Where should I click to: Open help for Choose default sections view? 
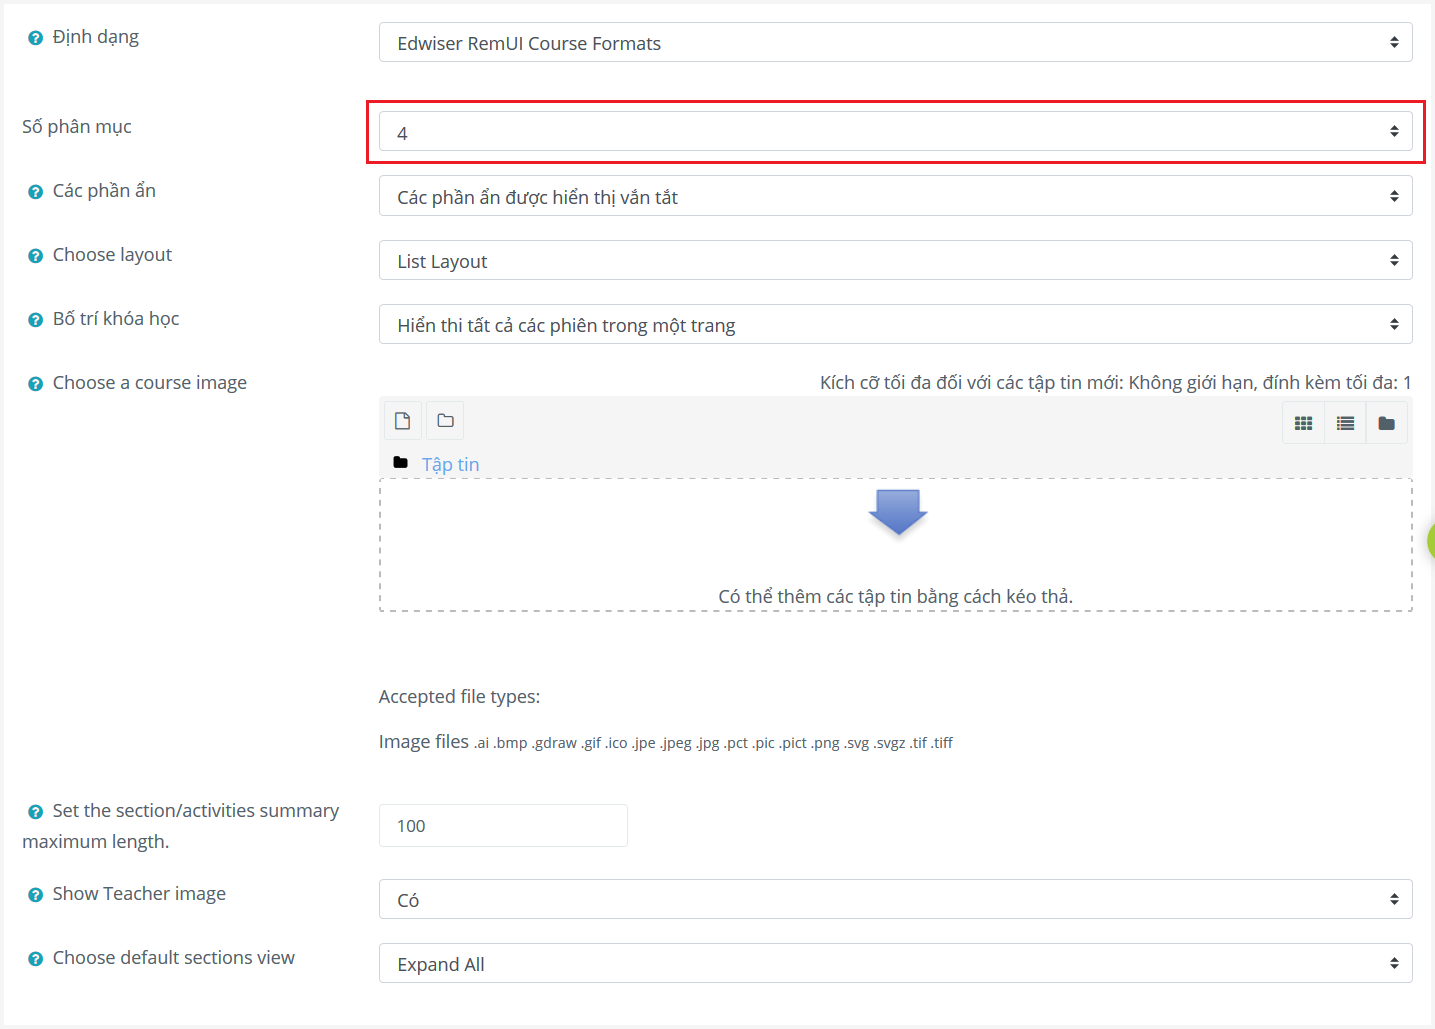[35, 959]
